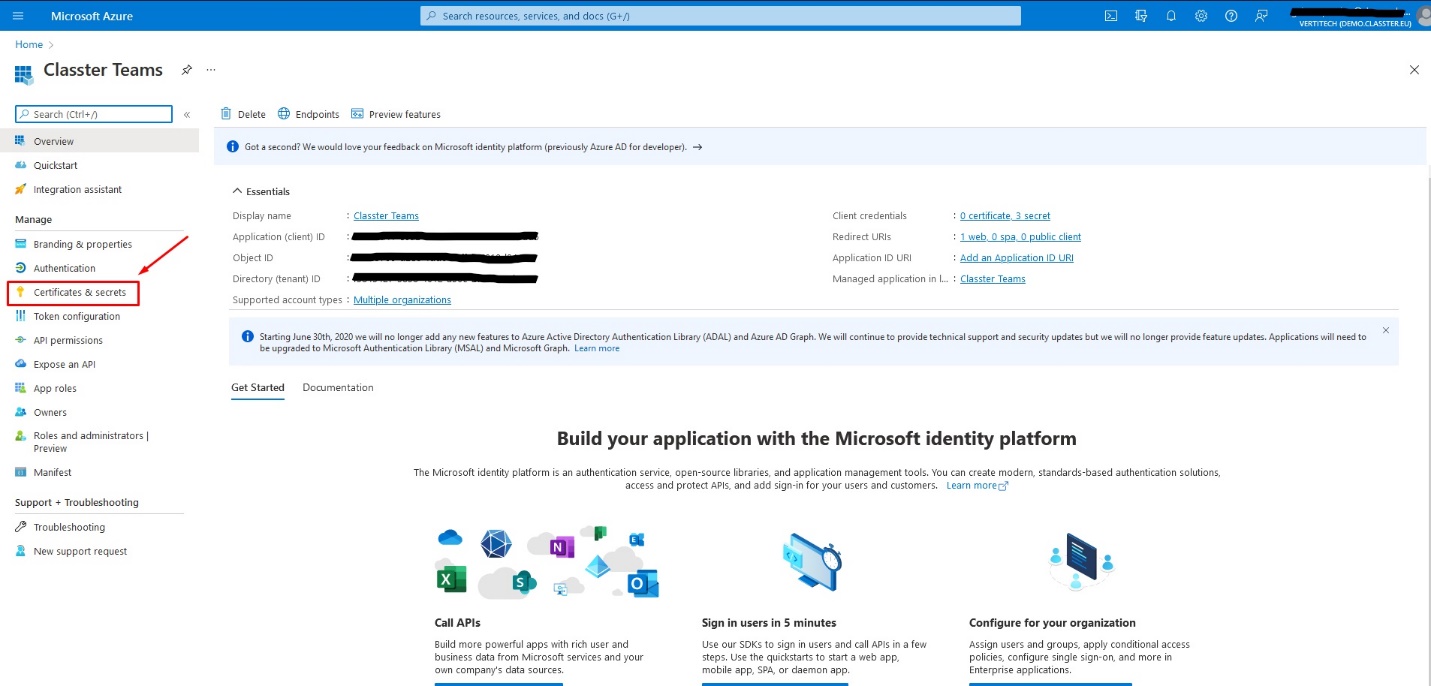The width and height of the screenshot is (1431, 686).
Task: Click the Feedback icon in the top bar
Action: pos(1261,16)
